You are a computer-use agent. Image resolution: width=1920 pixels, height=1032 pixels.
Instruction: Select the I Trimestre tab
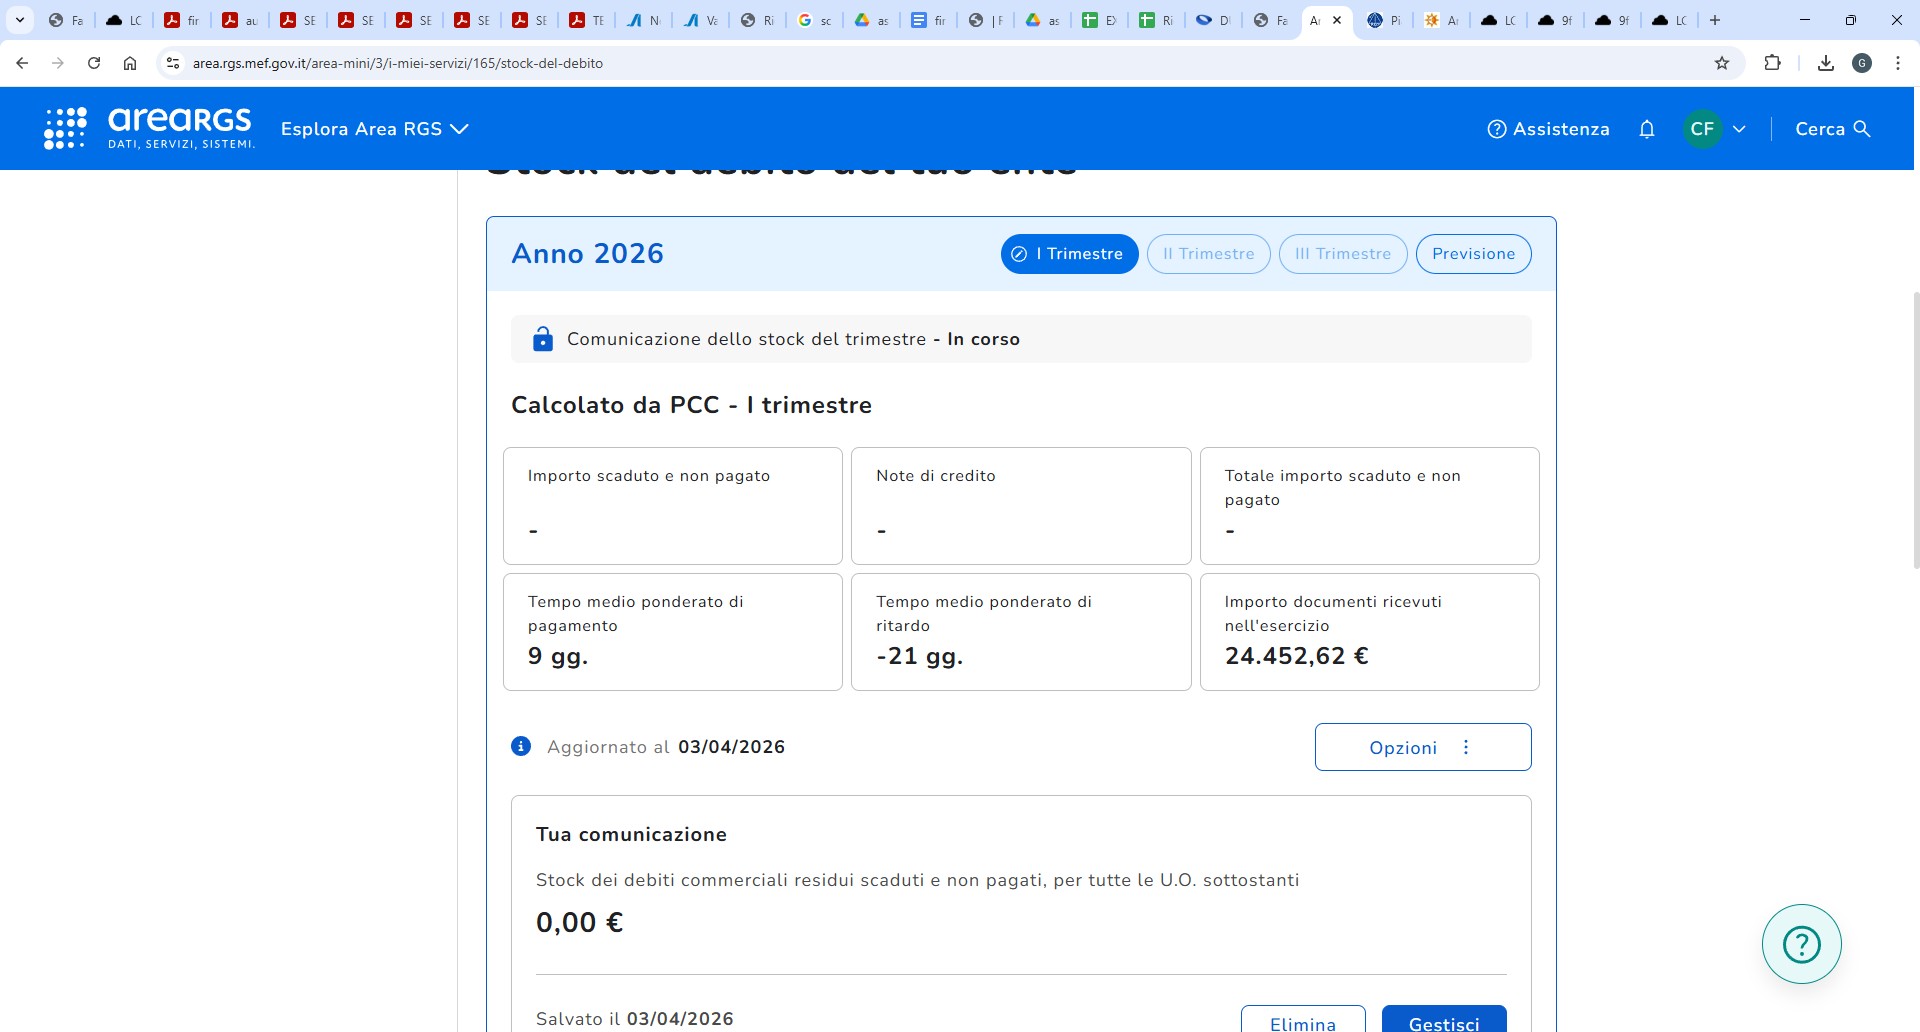1069,254
